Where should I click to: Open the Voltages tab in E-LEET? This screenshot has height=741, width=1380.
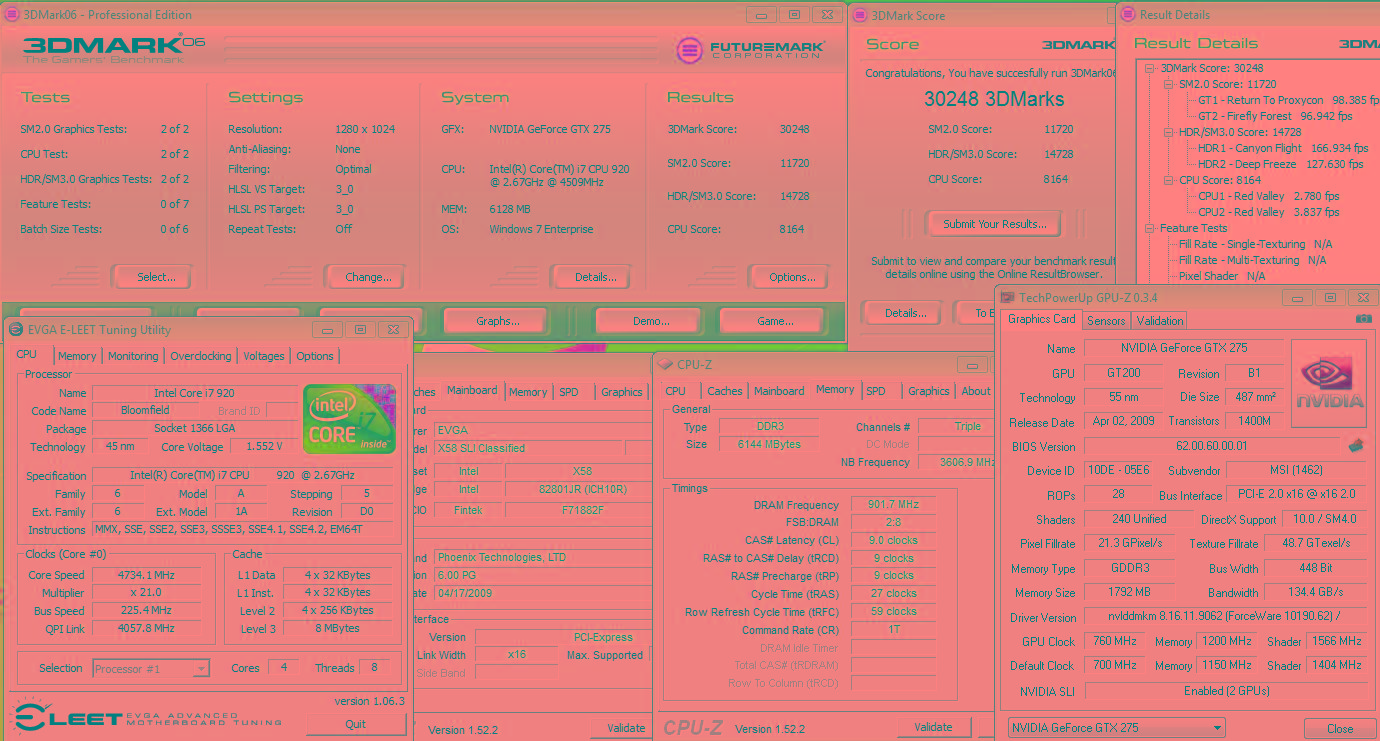(264, 356)
